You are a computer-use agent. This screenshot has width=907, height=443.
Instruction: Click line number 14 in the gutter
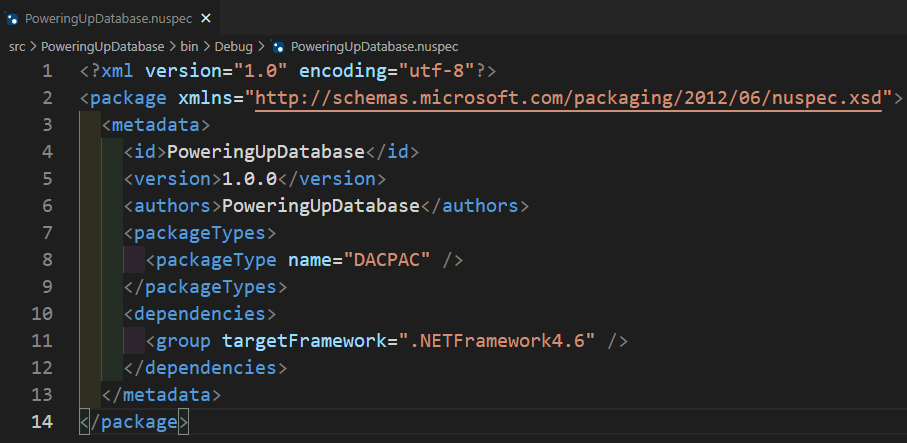point(42,422)
